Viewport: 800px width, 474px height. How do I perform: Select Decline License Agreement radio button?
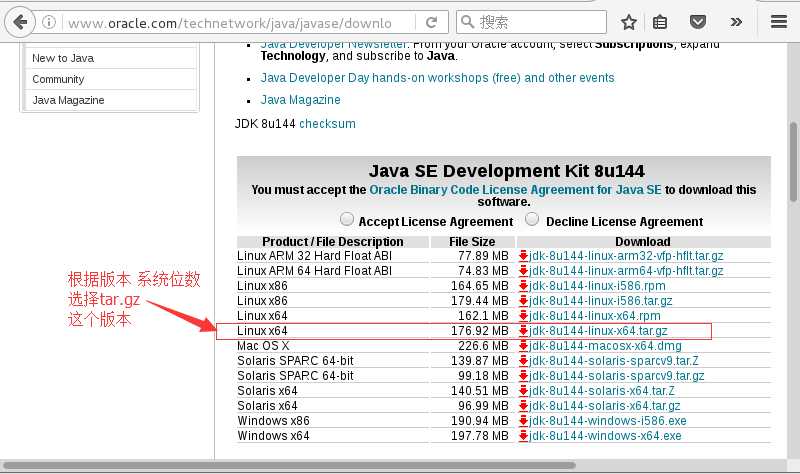tap(532, 219)
